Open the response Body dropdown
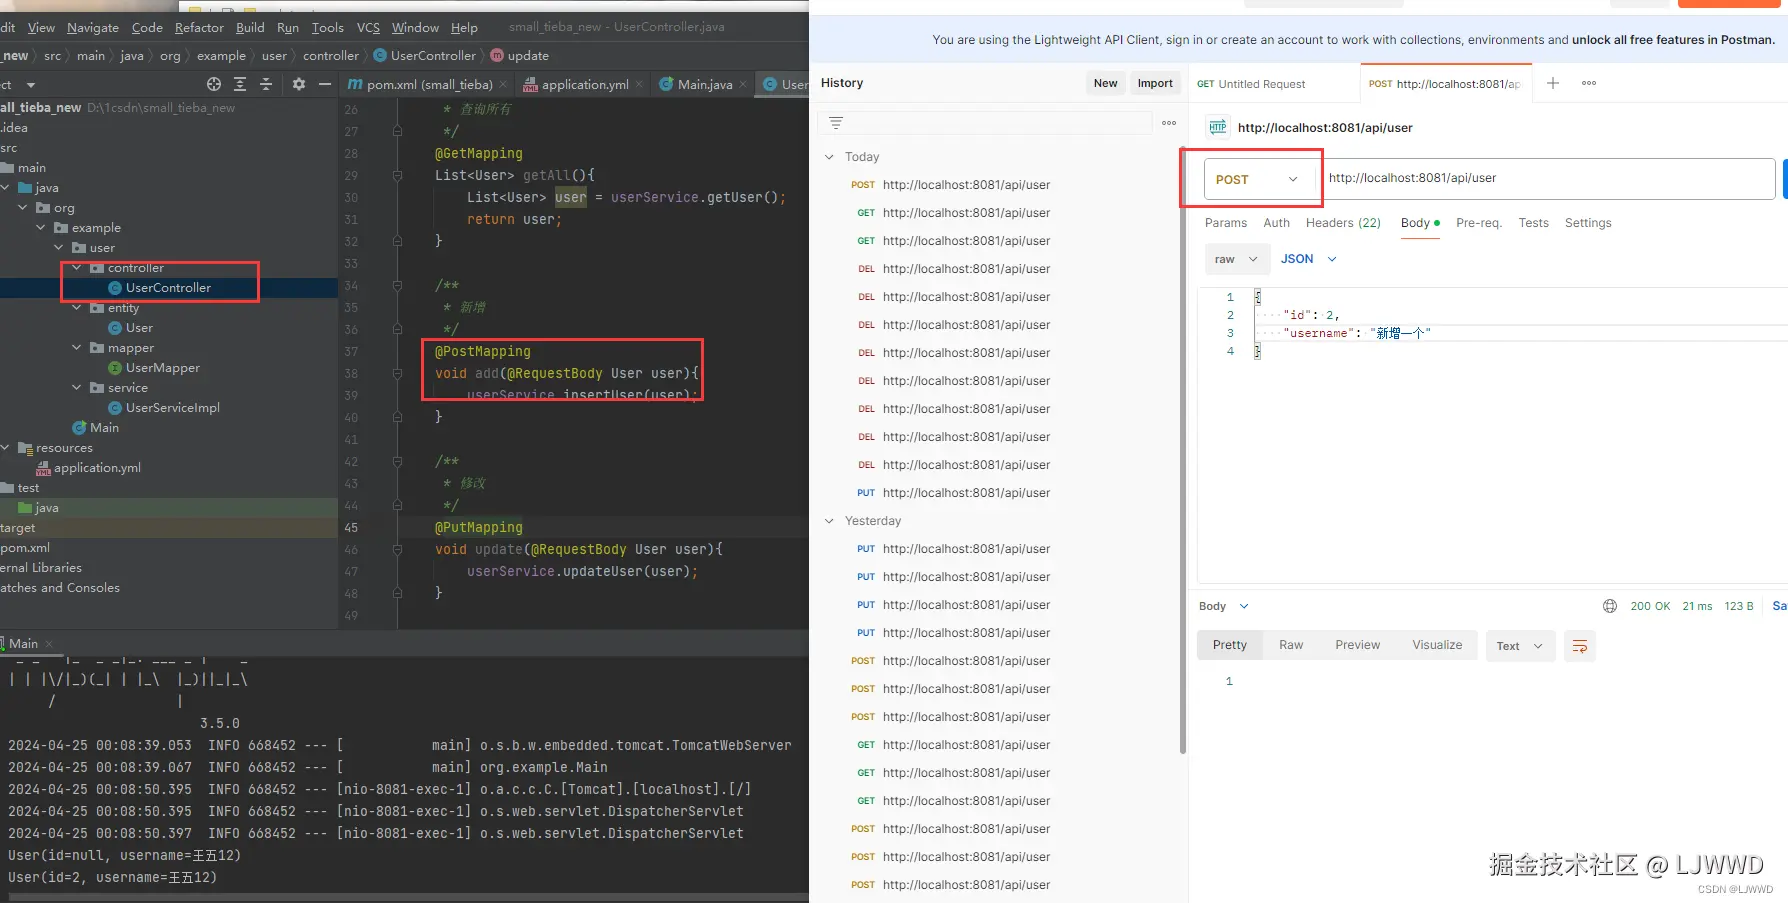Image resolution: width=1788 pixels, height=903 pixels. (x=1224, y=606)
